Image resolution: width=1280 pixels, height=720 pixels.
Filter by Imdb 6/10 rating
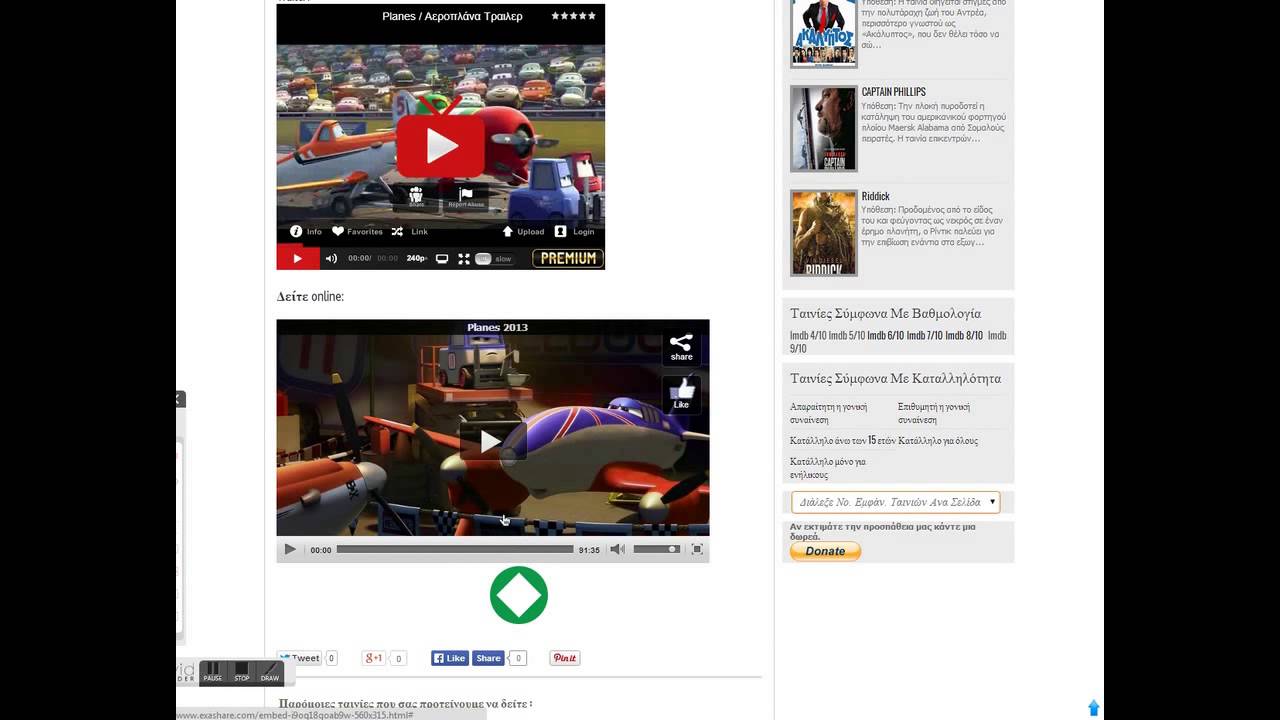[885, 335]
